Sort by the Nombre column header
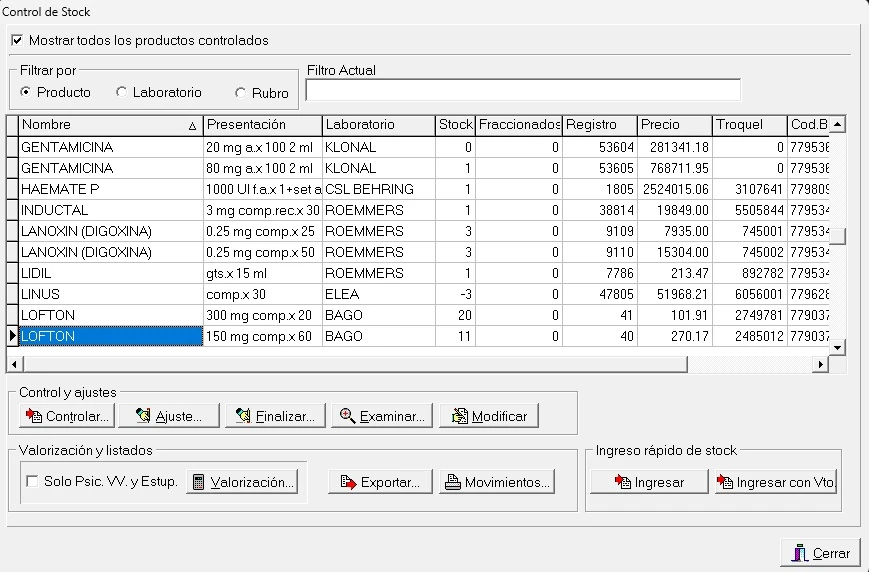Viewport: 869px width, 572px height. pos(108,125)
